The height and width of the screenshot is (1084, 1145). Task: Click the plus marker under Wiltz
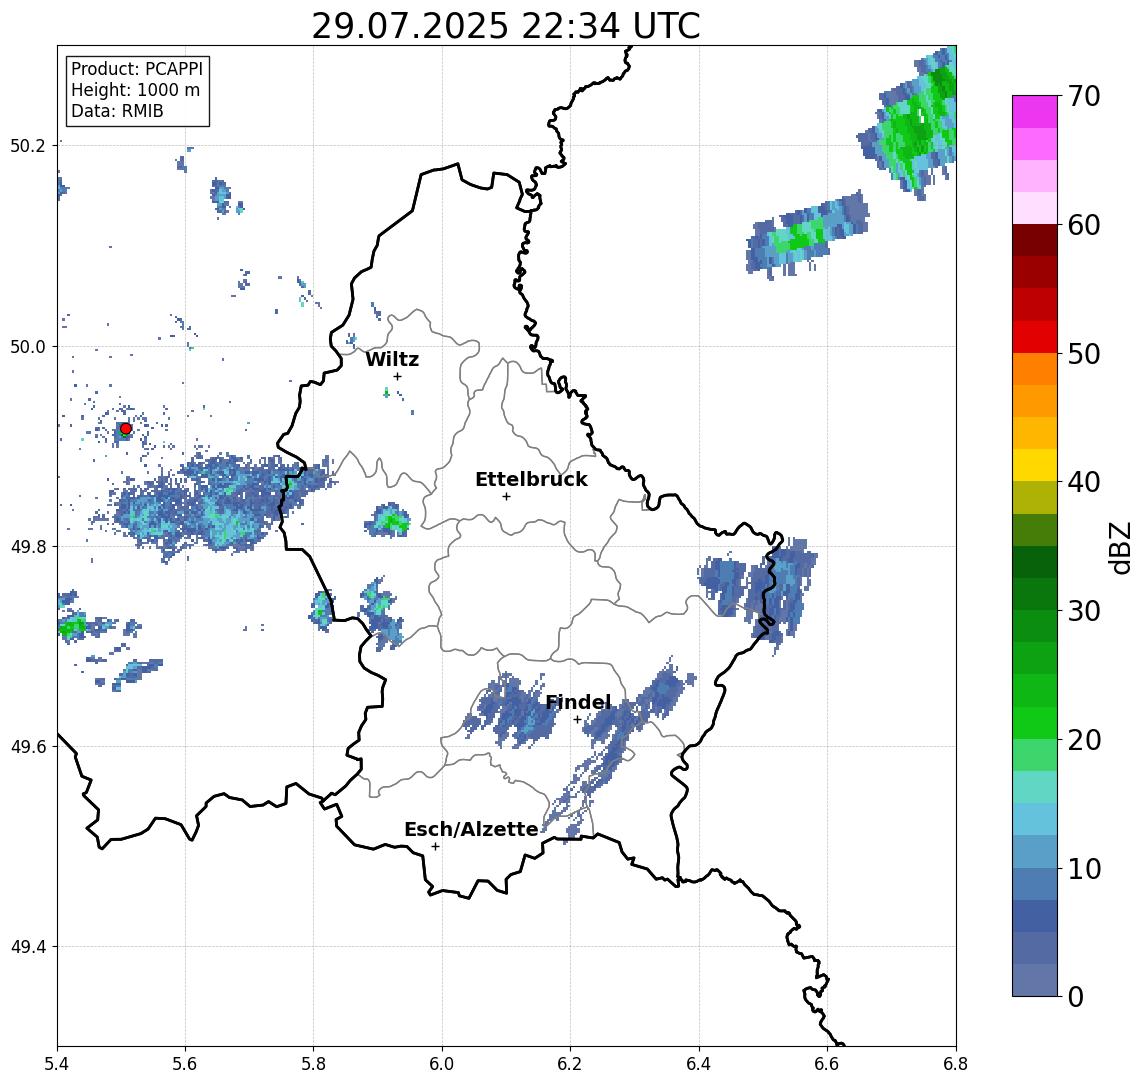(397, 376)
